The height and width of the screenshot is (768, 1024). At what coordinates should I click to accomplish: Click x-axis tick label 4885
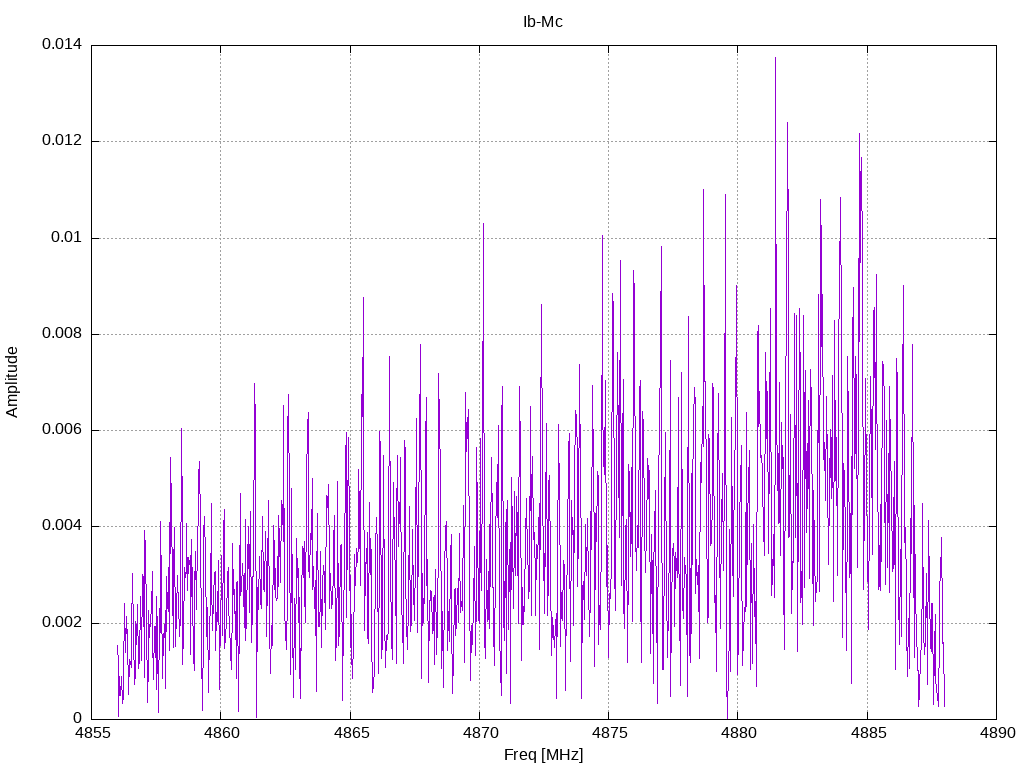[x=868, y=733]
